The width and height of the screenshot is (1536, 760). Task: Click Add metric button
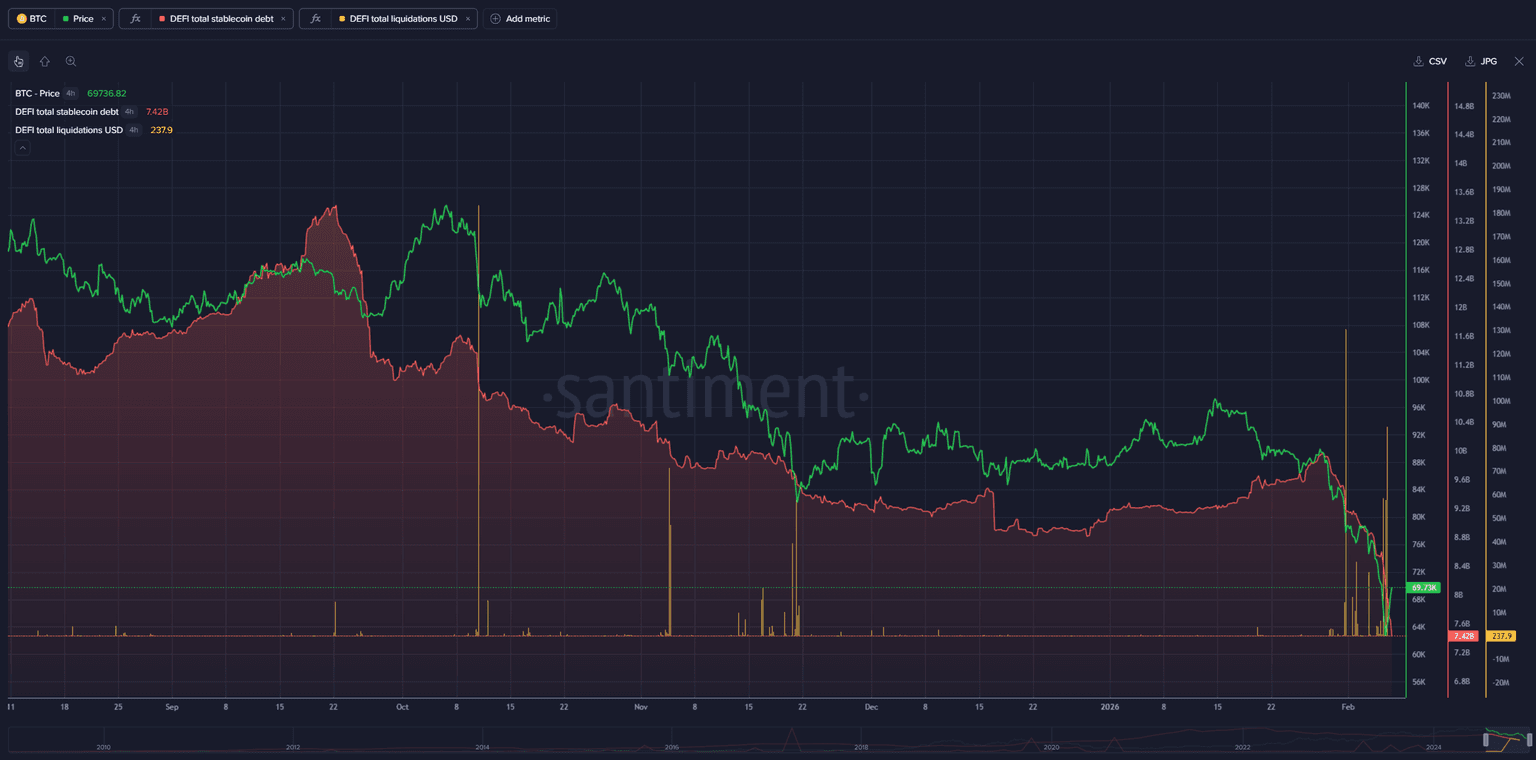point(520,19)
